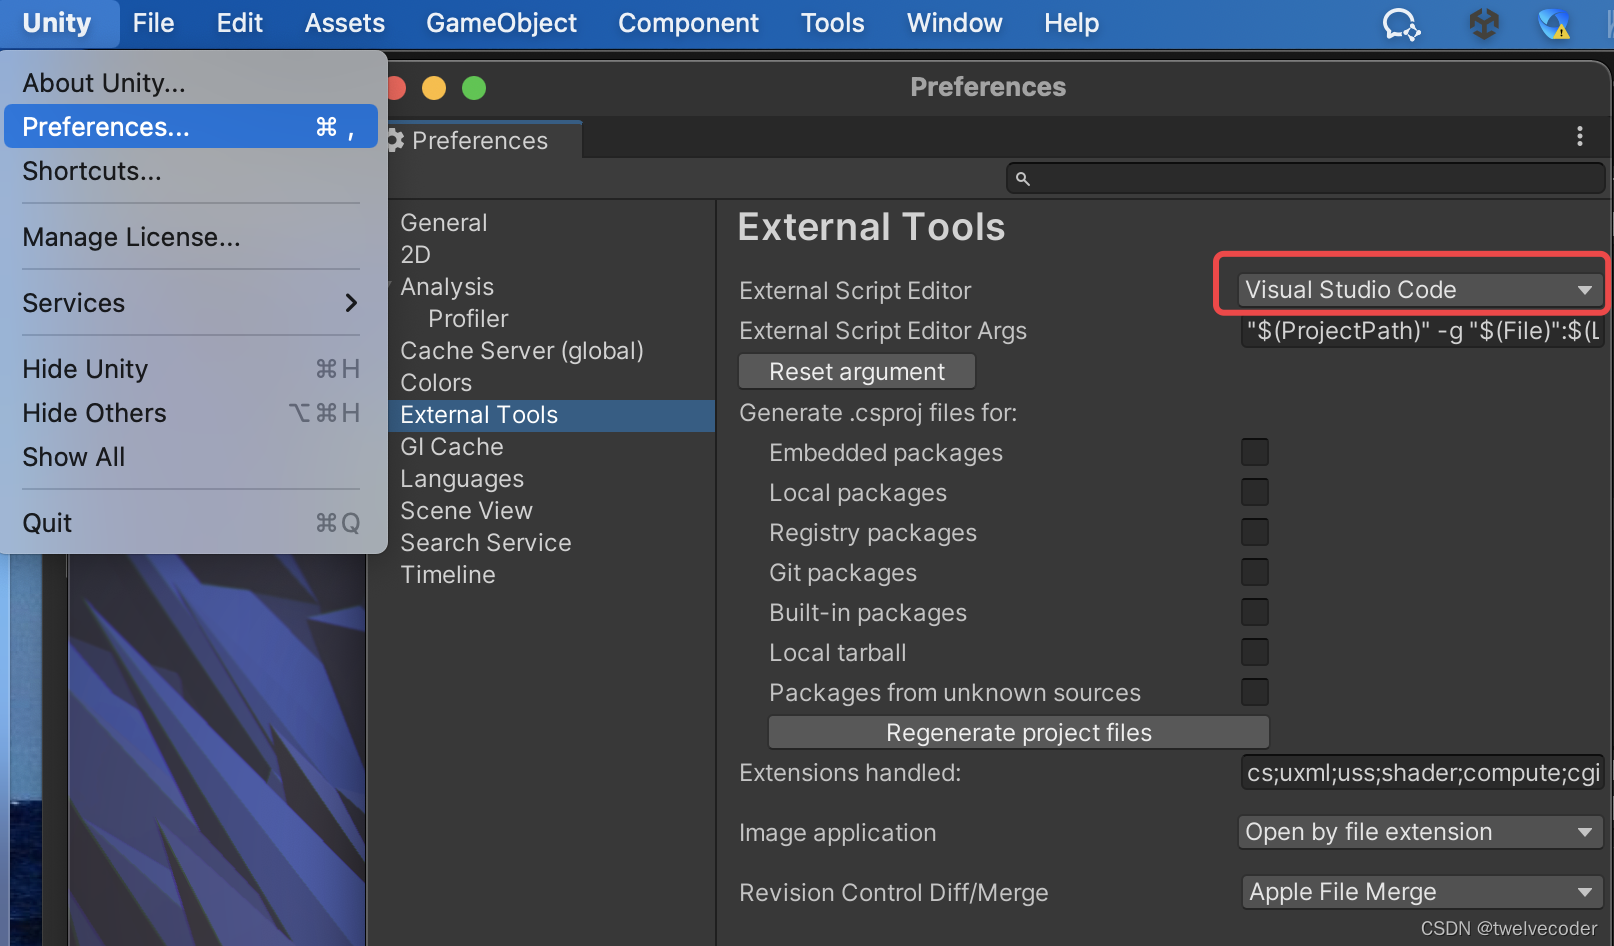This screenshot has height=946, width=1614.
Task: Open Revision Control Diff/Merge dropdown
Action: coord(1422,892)
